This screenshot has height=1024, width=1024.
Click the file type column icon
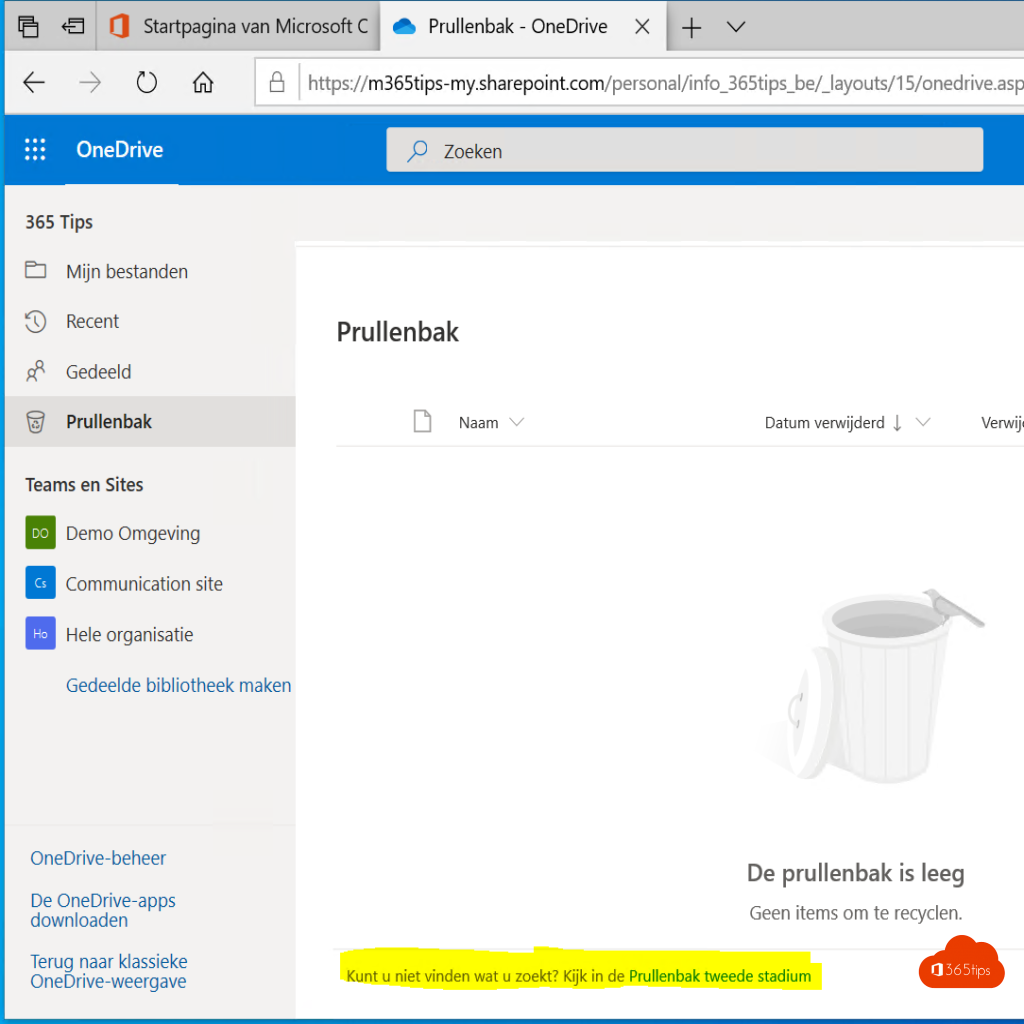[x=423, y=421]
